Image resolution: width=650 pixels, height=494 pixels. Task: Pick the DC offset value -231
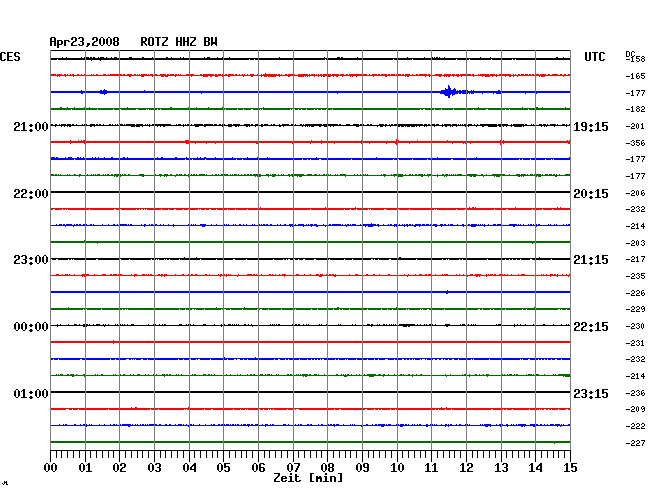pos(635,343)
